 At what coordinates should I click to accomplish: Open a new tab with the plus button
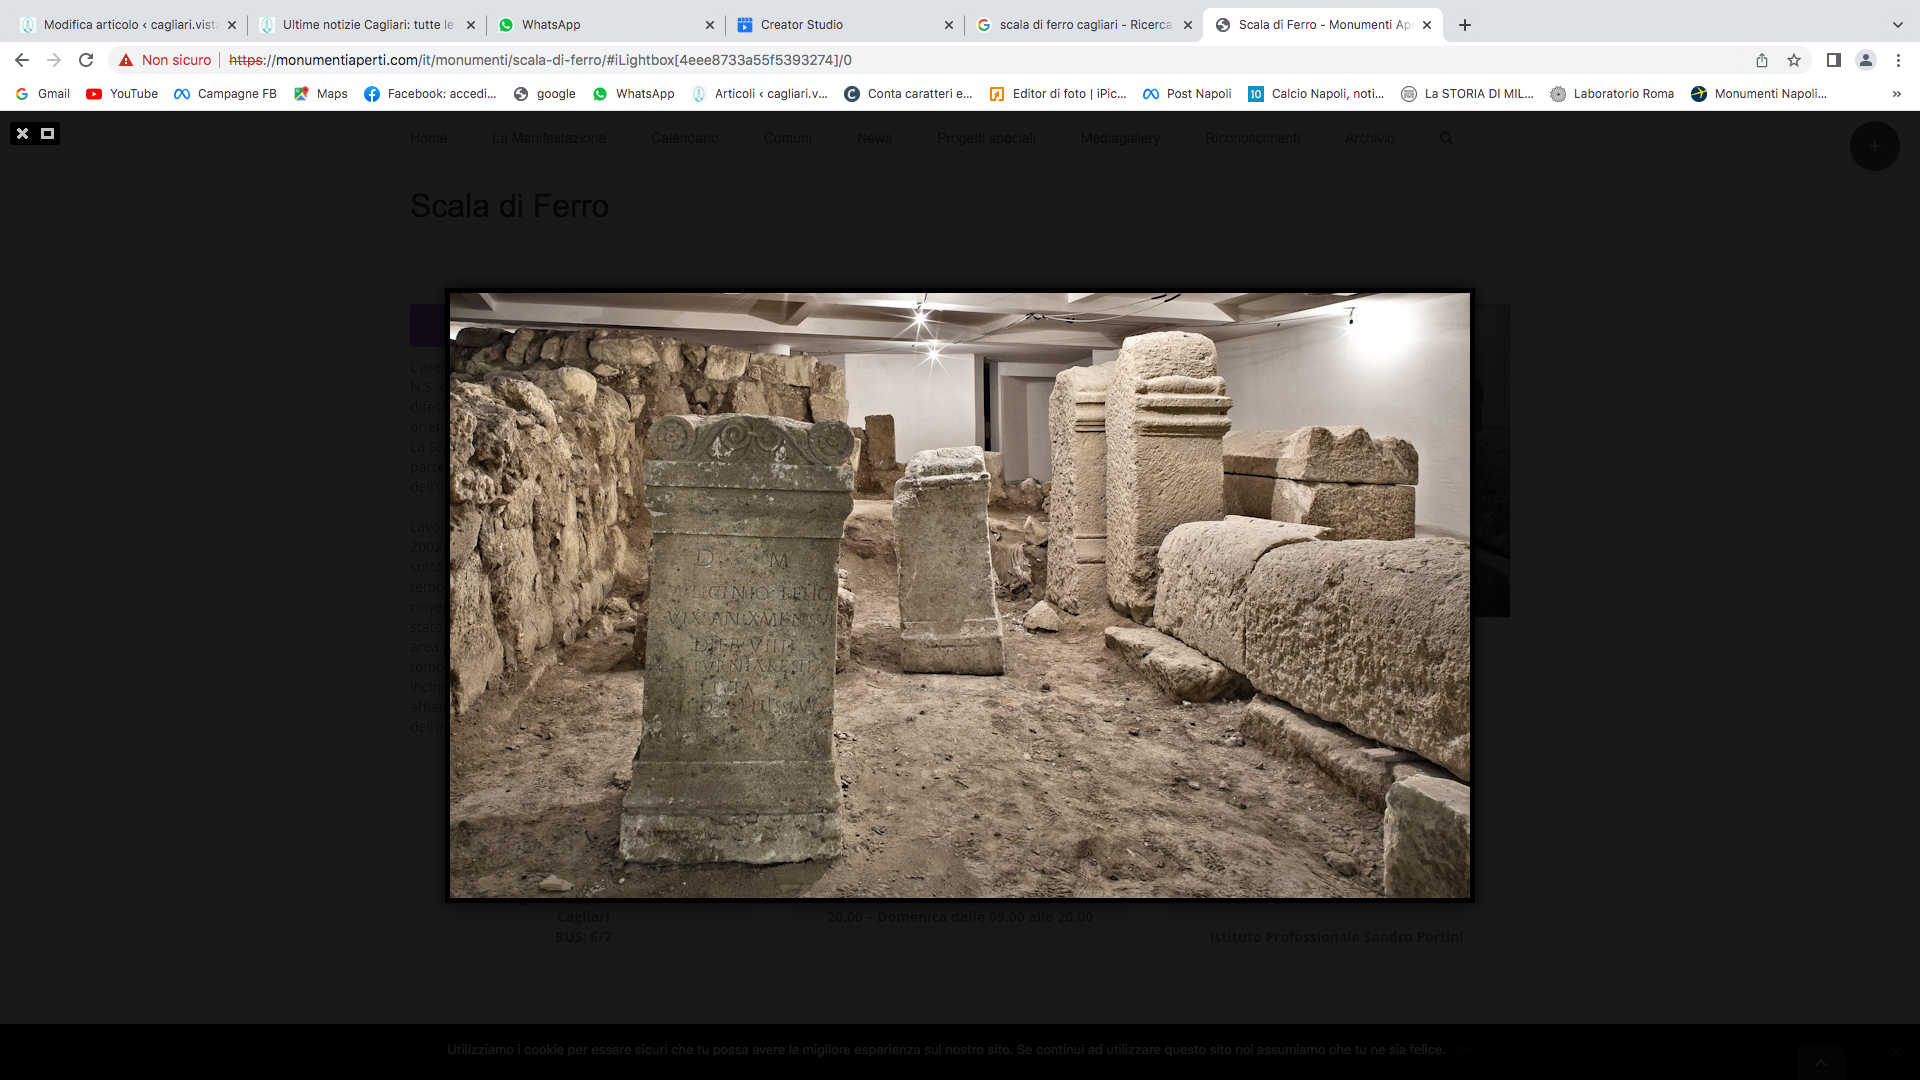pyautogui.click(x=1465, y=25)
